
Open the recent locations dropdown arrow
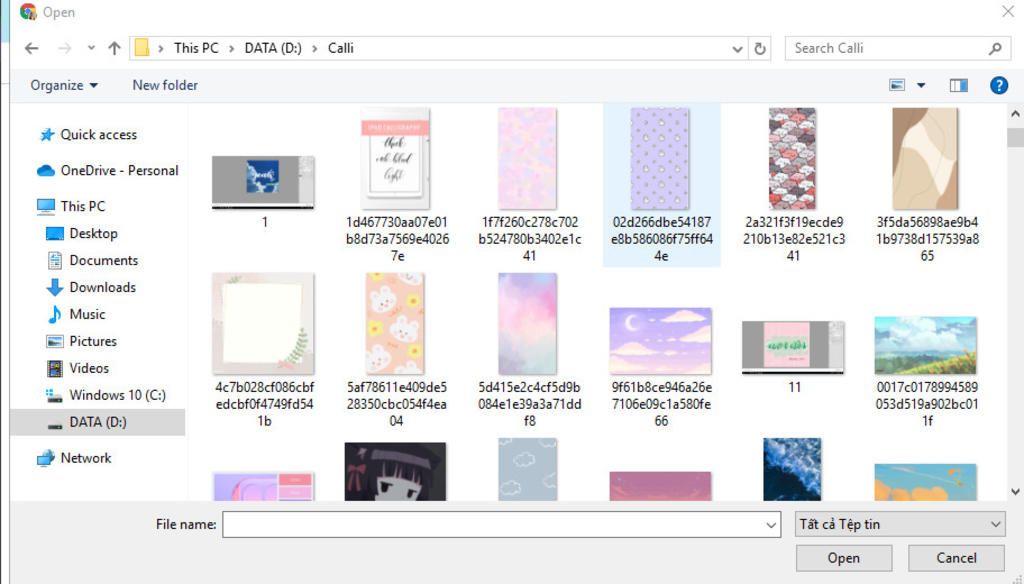[x=91, y=48]
